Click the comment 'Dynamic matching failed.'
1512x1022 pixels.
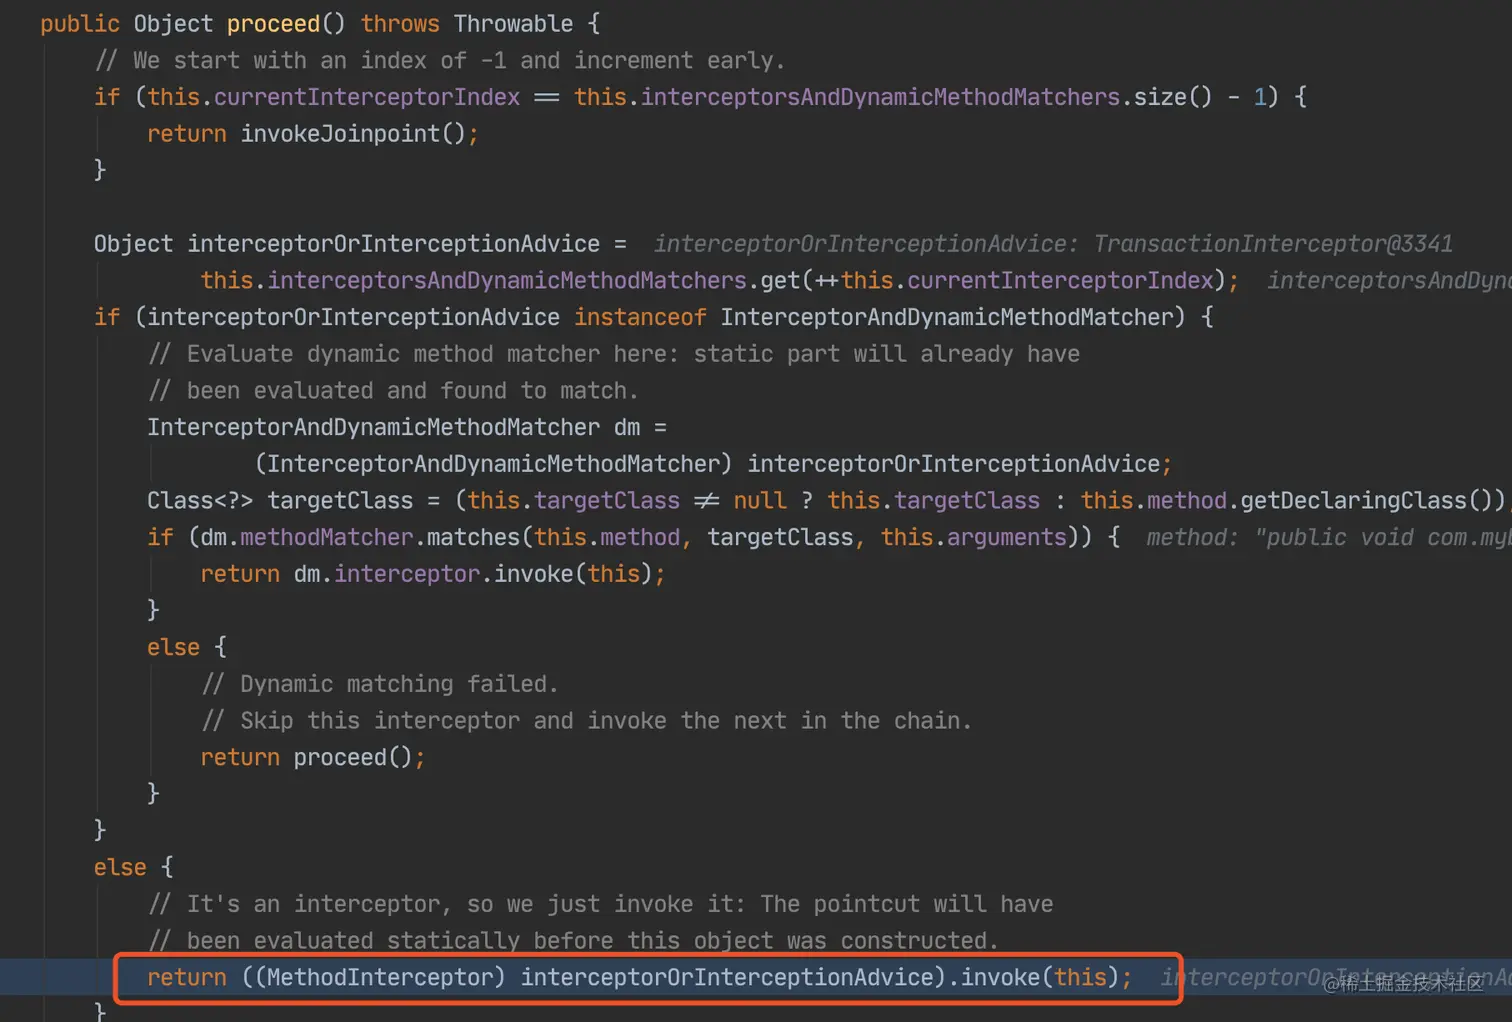(380, 684)
